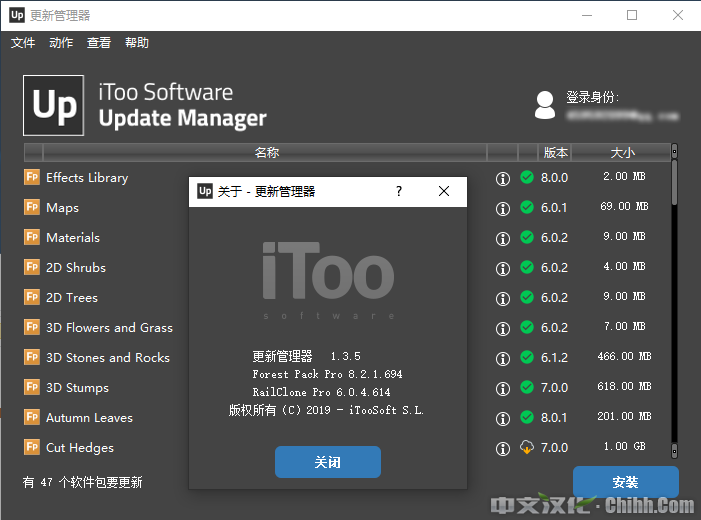Viewport: 701px width, 520px height.
Task: Click the scroll-down arrow of the package list
Action: tap(675, 452)
